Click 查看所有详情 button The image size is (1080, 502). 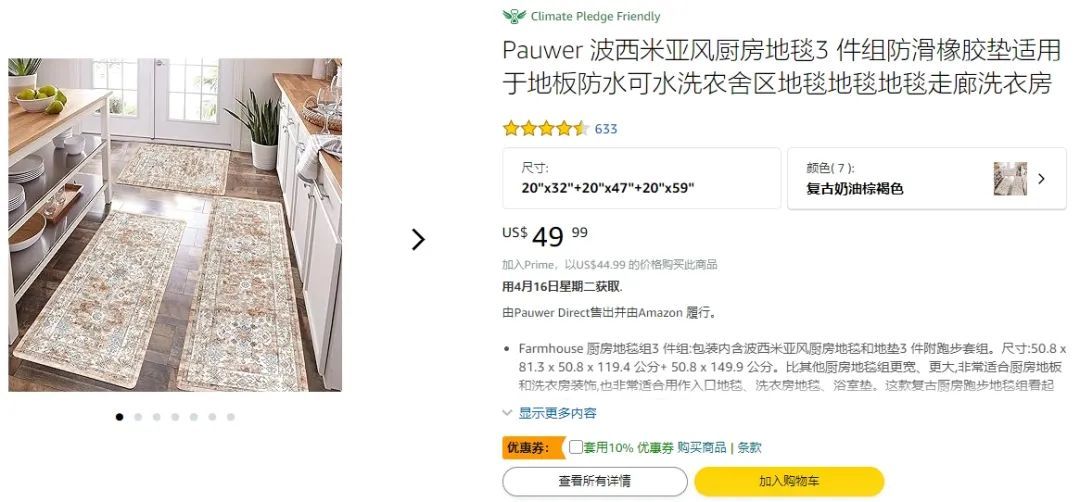(595, 481)
